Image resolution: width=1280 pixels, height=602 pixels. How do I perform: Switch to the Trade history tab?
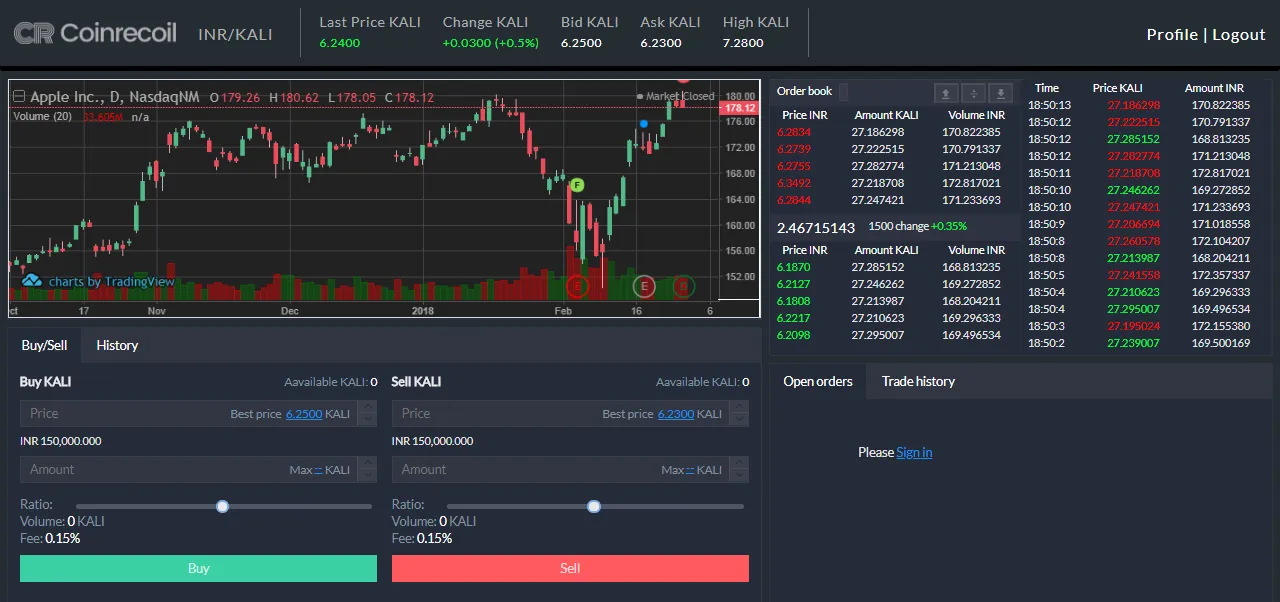pos(918,381)
